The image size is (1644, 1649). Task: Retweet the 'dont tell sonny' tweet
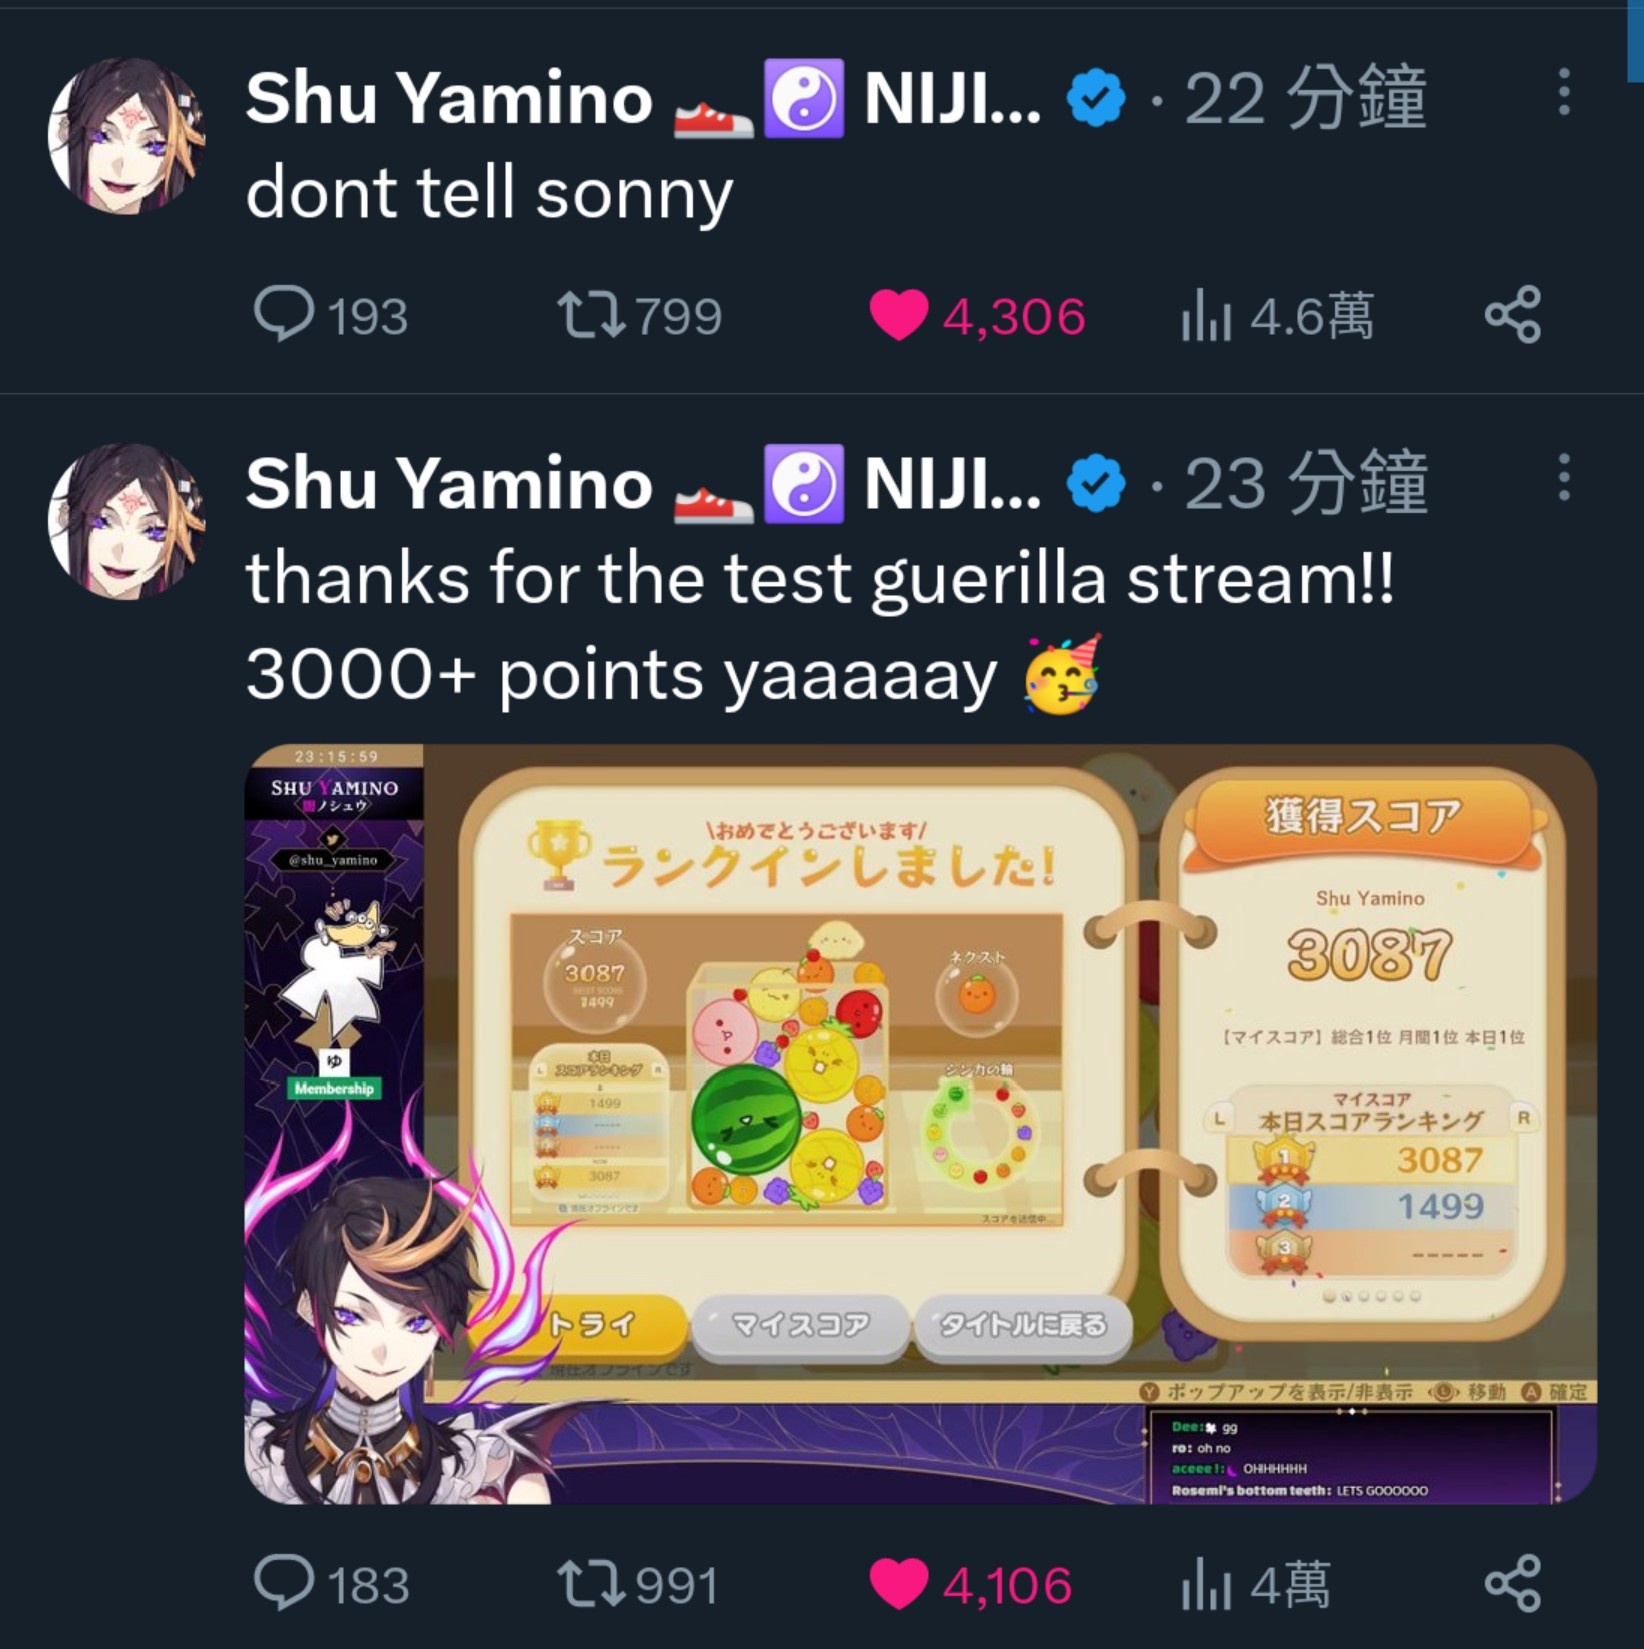638,315
